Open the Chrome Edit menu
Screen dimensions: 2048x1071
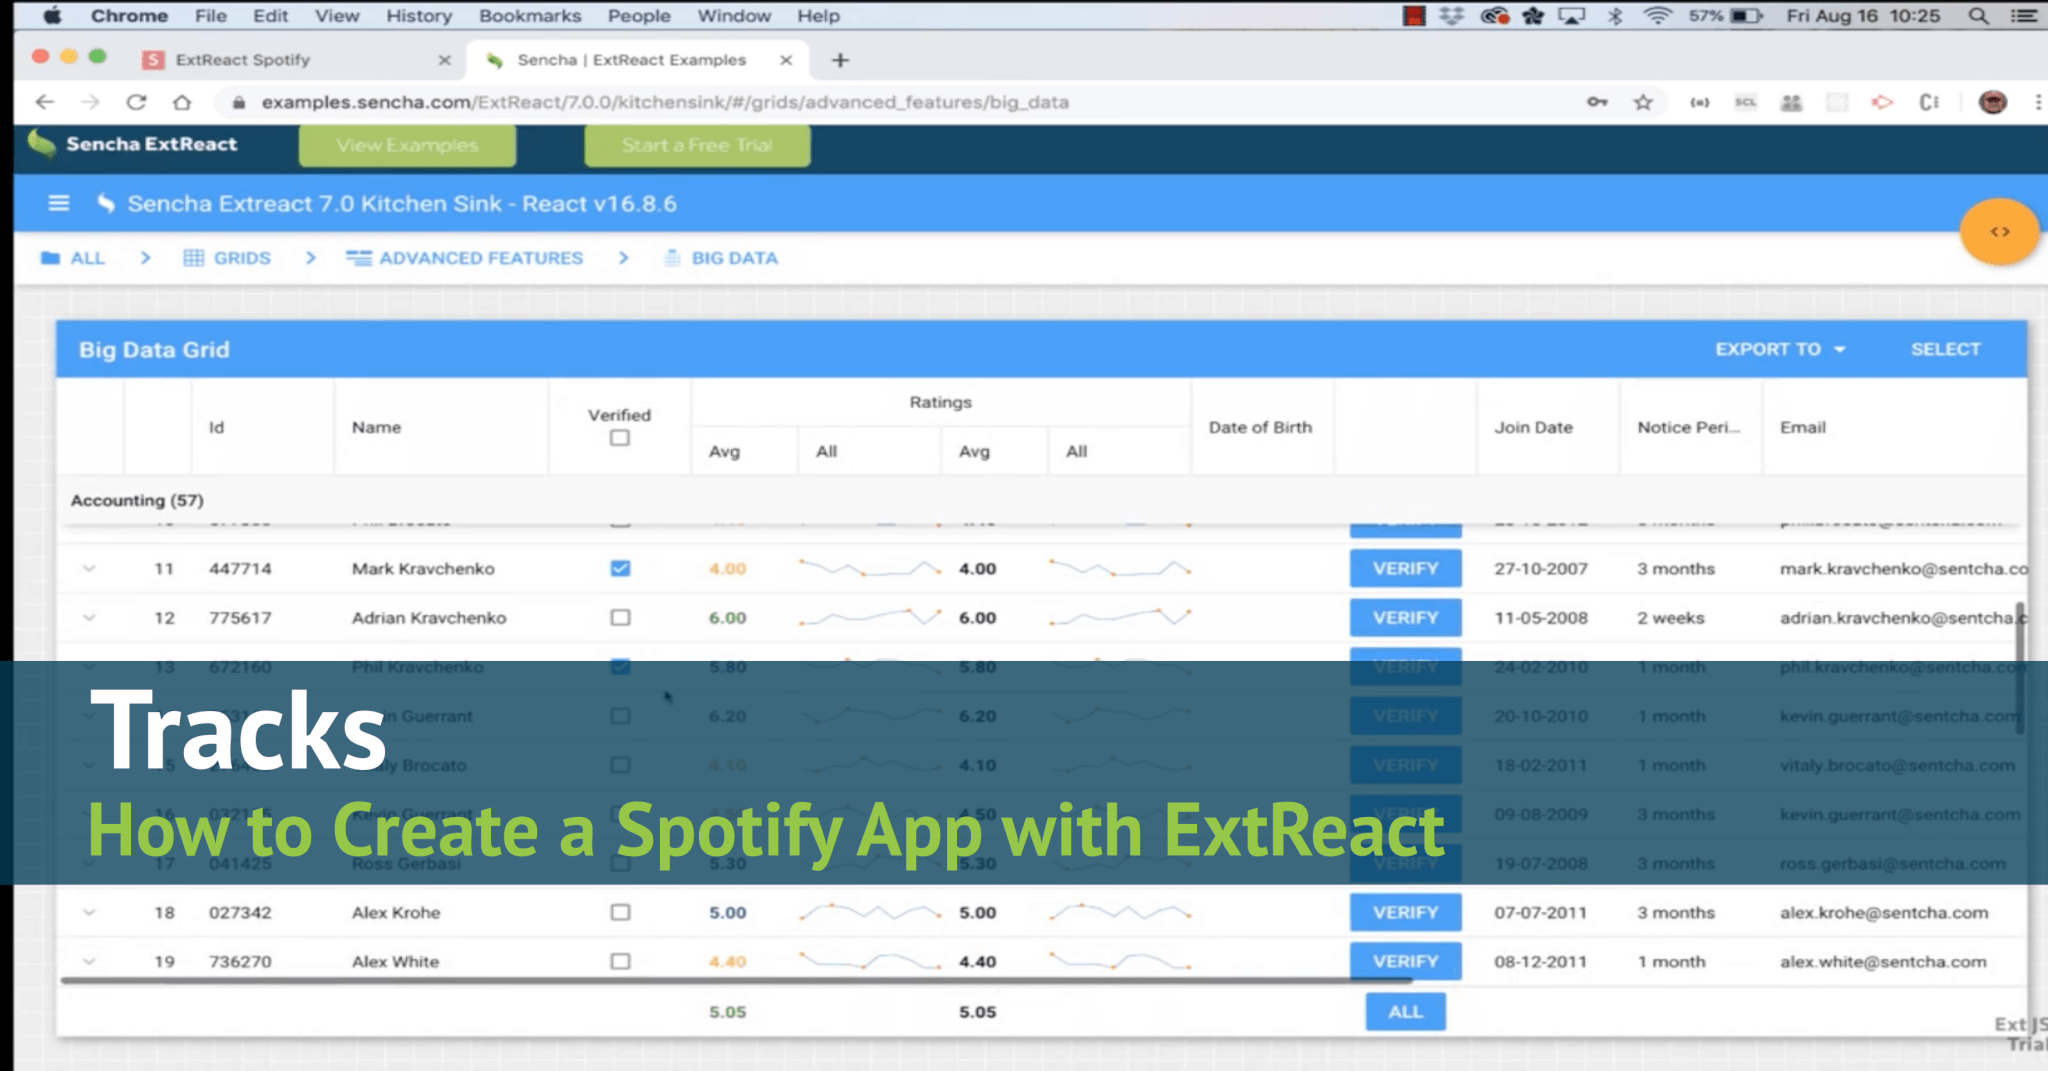pyautogui.click(x=270, y=16)
